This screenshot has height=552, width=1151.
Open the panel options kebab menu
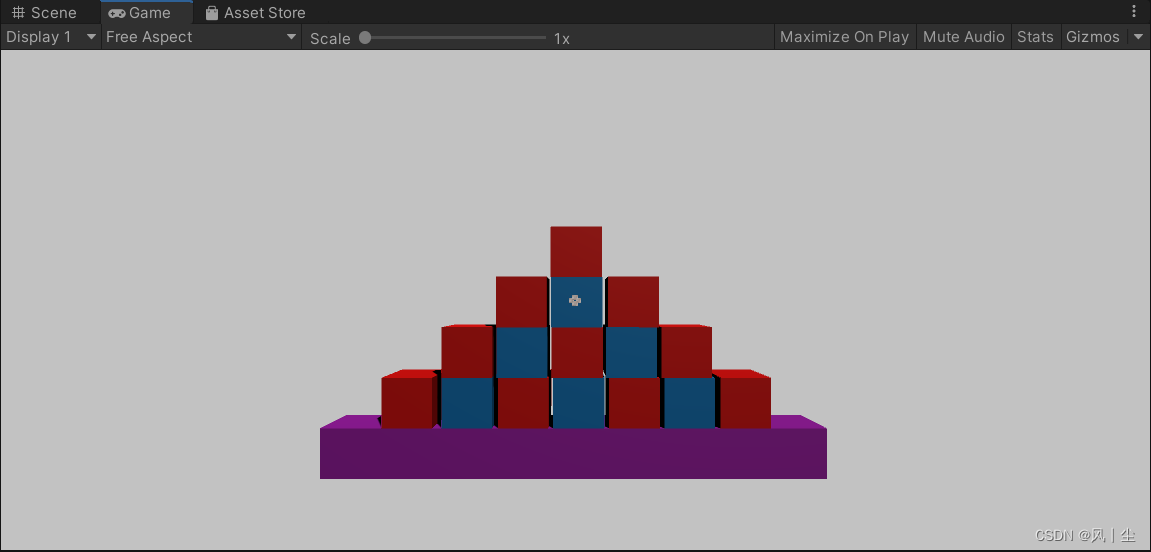click(1135, 12)
